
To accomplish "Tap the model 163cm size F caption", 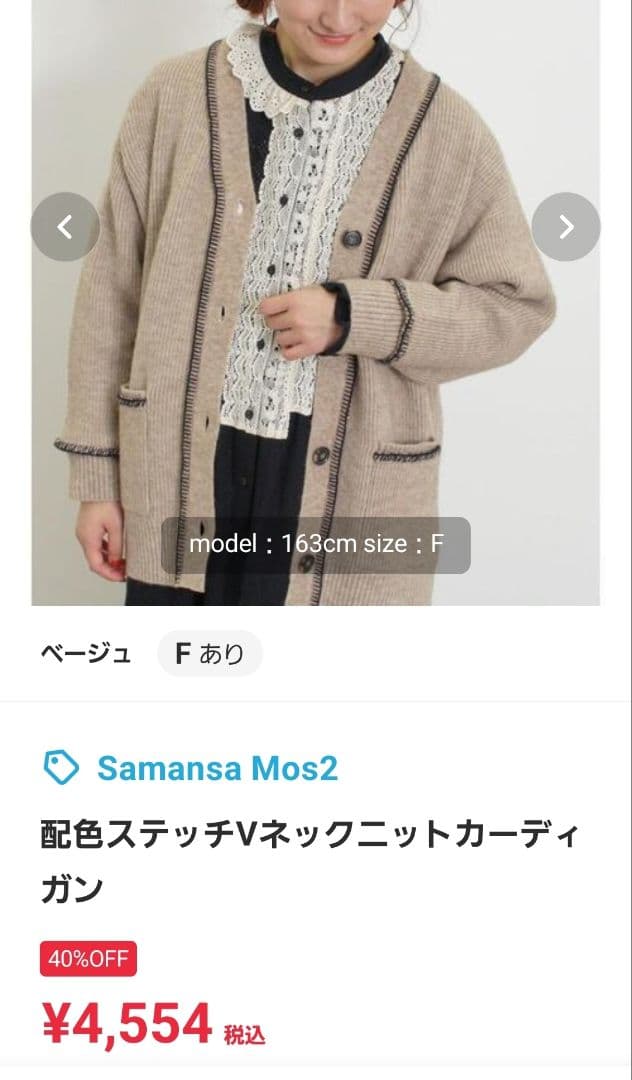I will point(316,545).
